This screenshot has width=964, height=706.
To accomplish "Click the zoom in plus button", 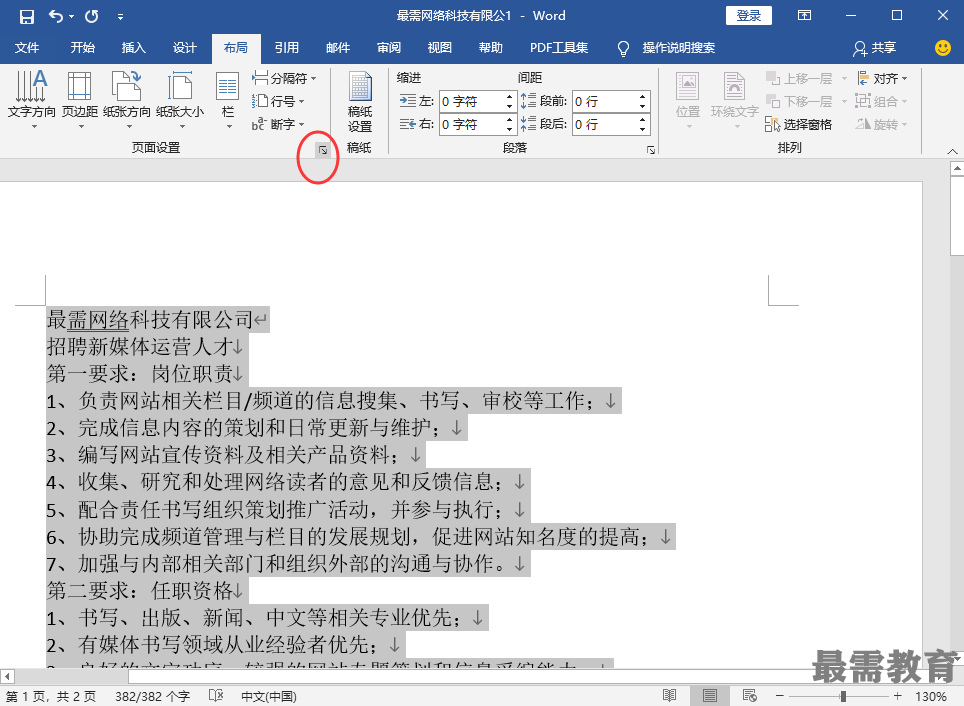I will [898, 696].
